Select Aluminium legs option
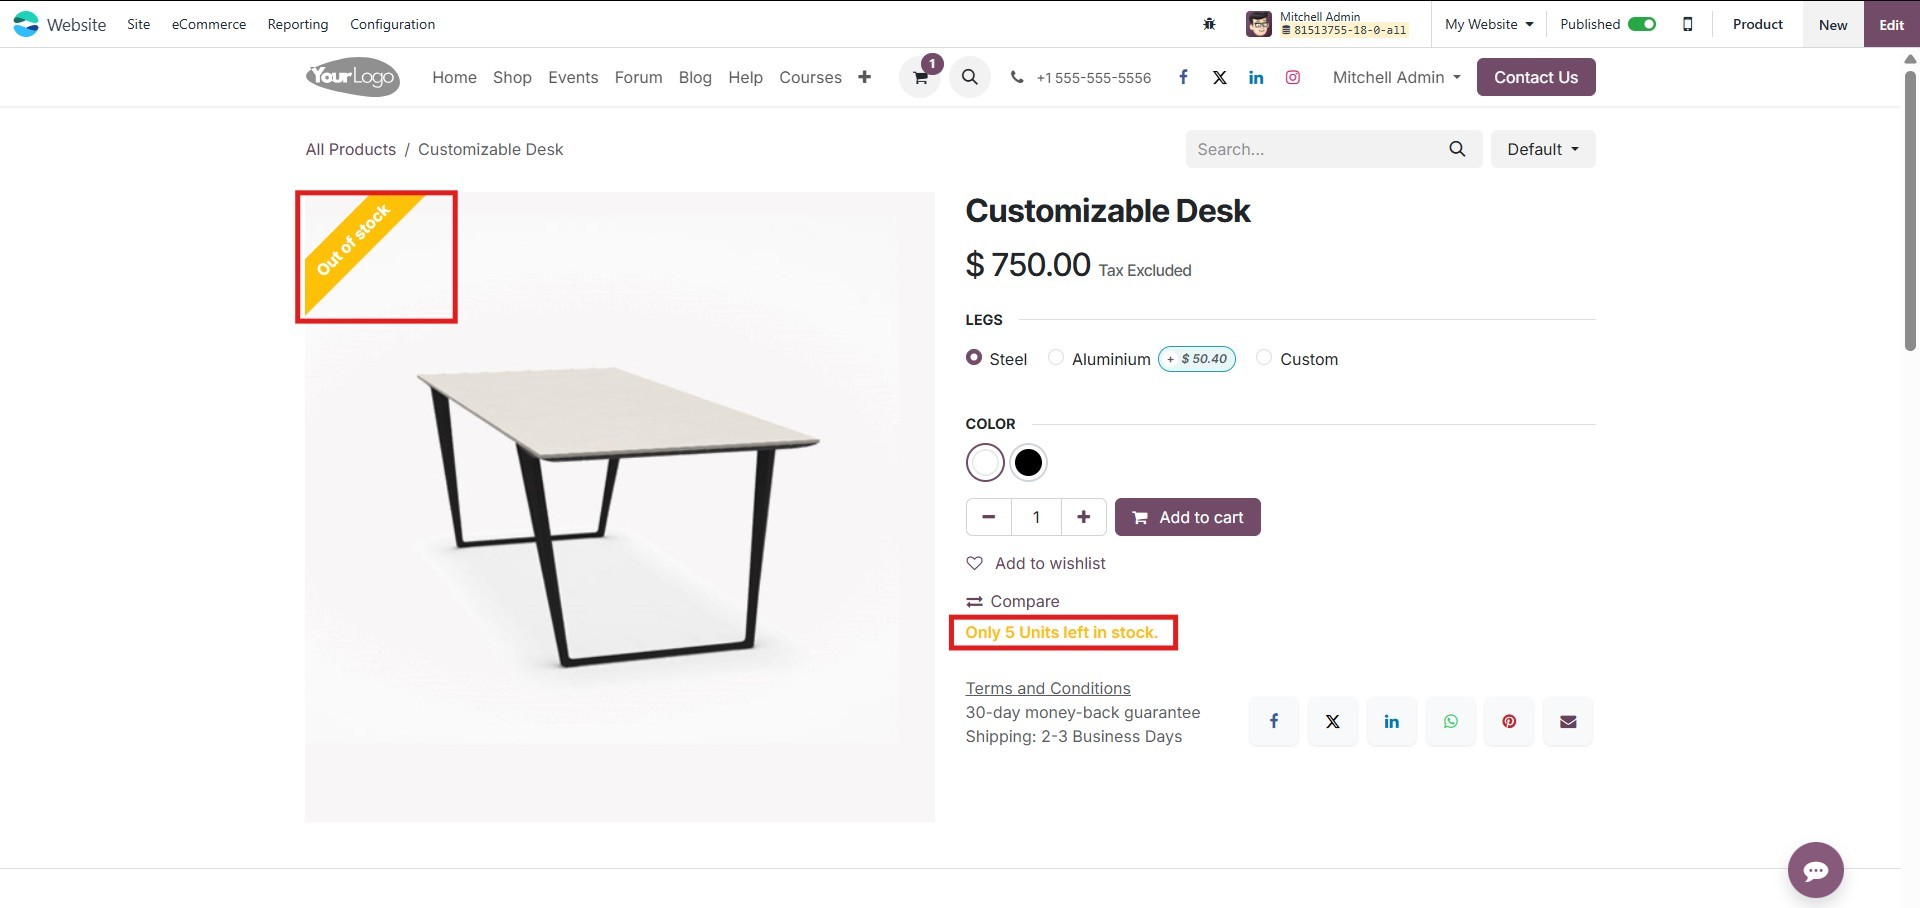The height and width of the screenshot is (908, 1920). [x=1056, y=358]
